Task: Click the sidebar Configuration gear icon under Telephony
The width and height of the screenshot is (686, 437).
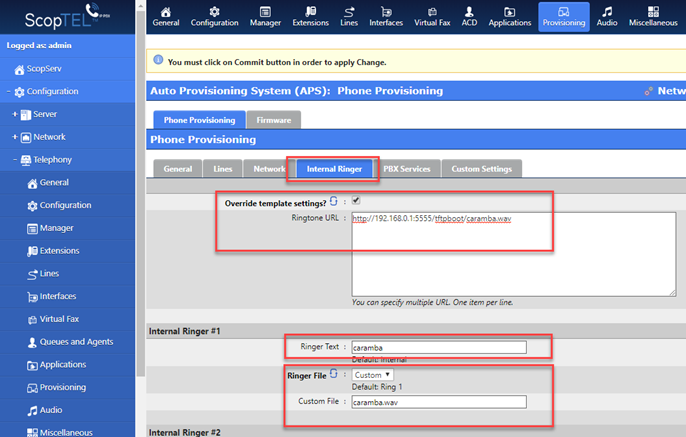Action: (32, 206)
